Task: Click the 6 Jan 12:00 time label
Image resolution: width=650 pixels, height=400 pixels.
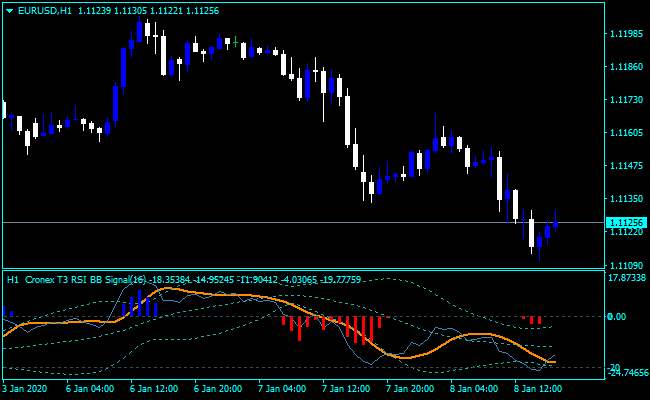Action: click(154, 389)
